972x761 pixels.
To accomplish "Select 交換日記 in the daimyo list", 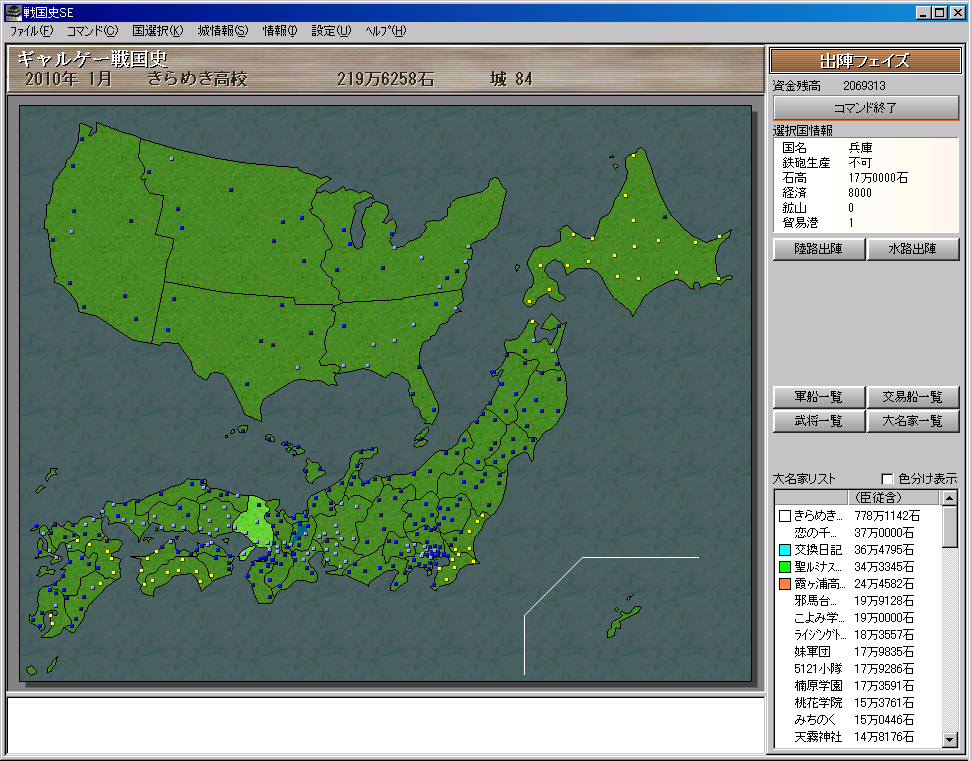I will [x=858, y=550].
